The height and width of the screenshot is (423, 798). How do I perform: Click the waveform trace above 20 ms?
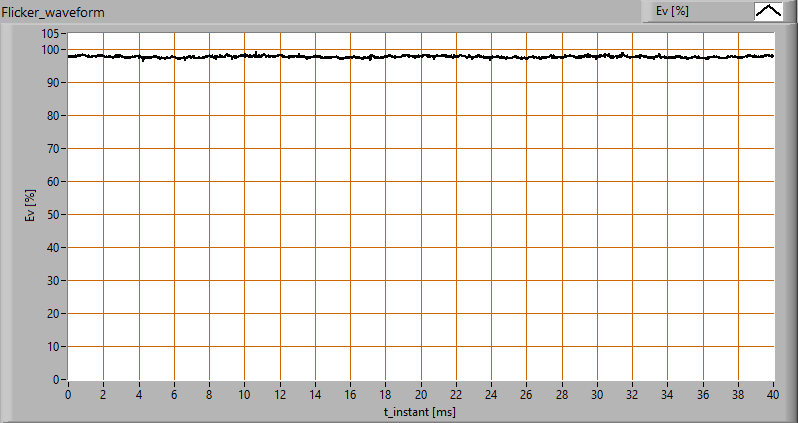pos(421,56)
